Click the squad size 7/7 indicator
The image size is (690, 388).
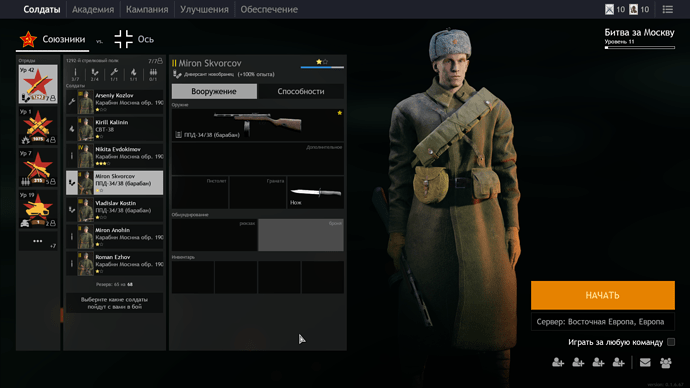pos(155,61)
